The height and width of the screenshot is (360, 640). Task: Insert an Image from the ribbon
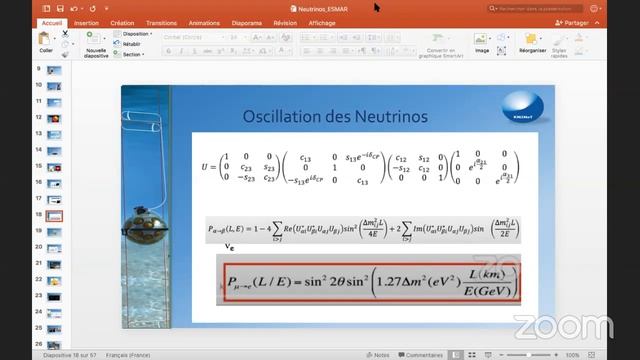pyautogui.click(x=482, y=43)
